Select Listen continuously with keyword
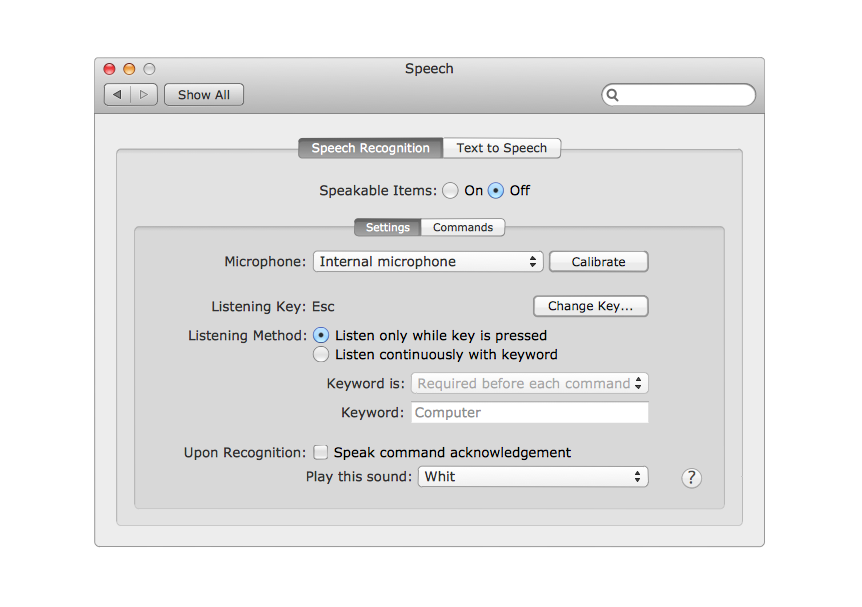Image resolution: width=862 pixels, height=607 pixels. (x=321, y=354)
